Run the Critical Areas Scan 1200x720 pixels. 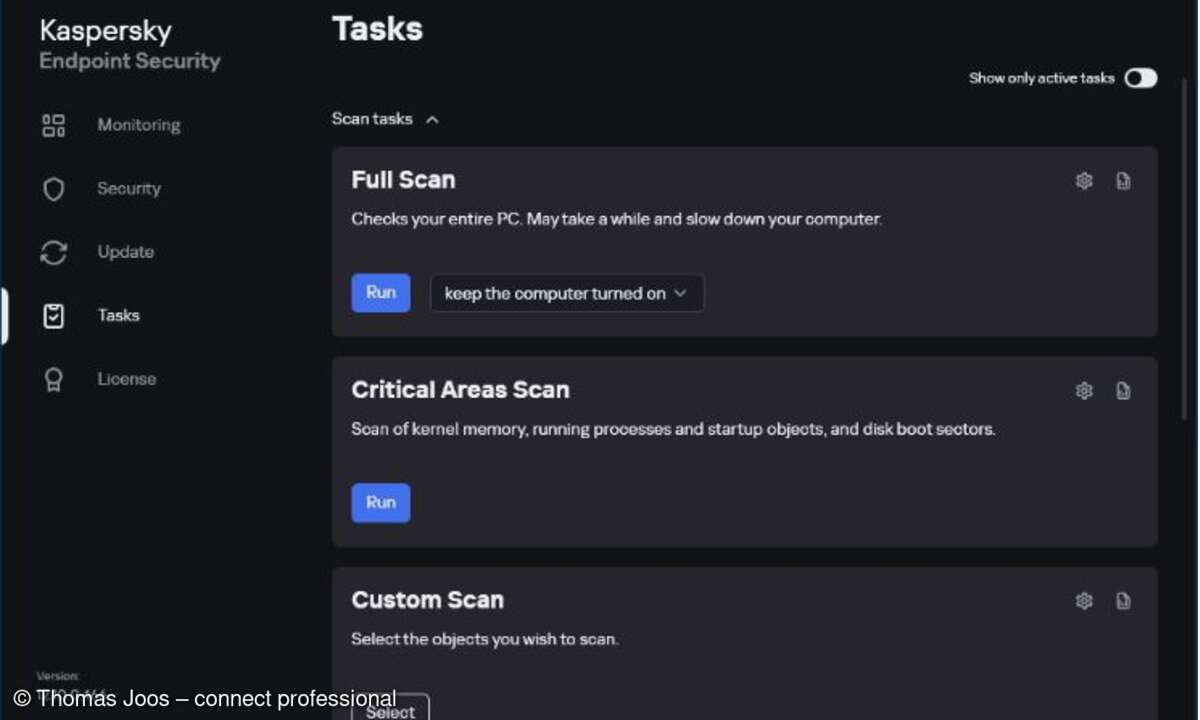381,503
